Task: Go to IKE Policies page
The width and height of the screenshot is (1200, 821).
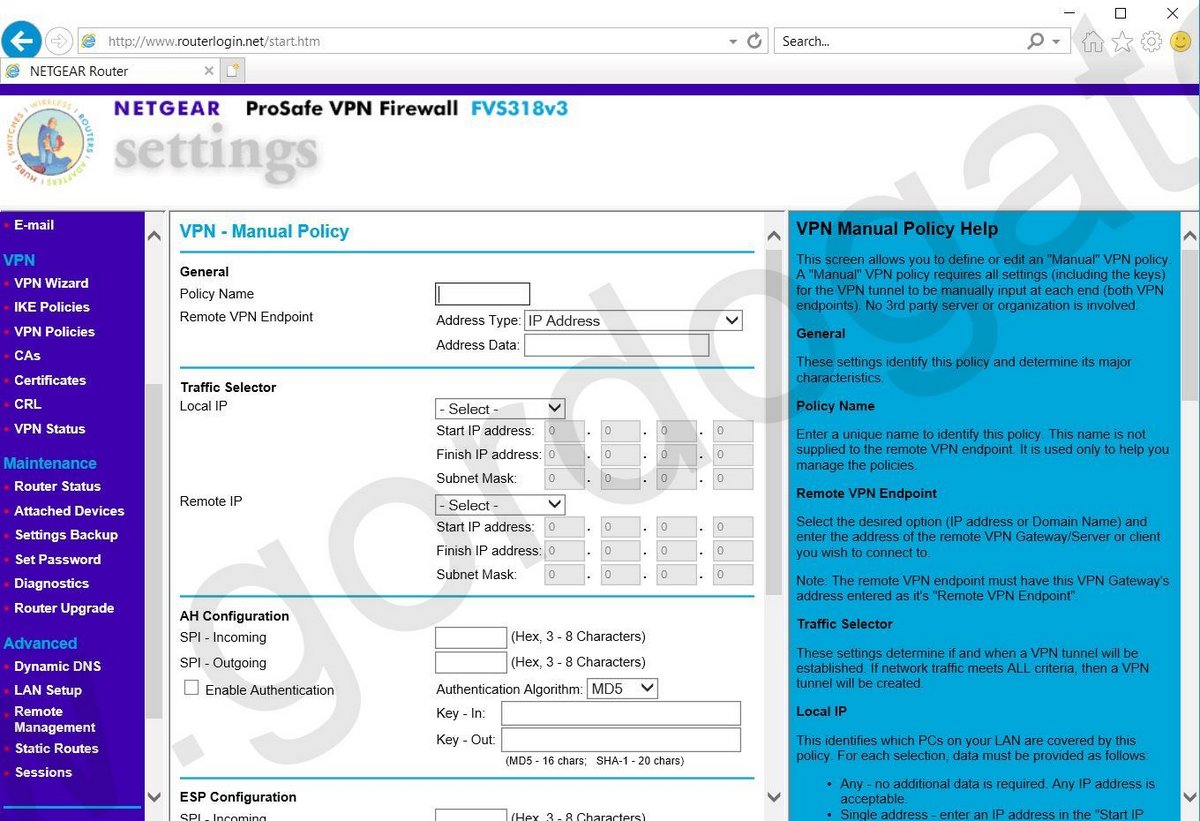Action: click(x=52, y=307)
